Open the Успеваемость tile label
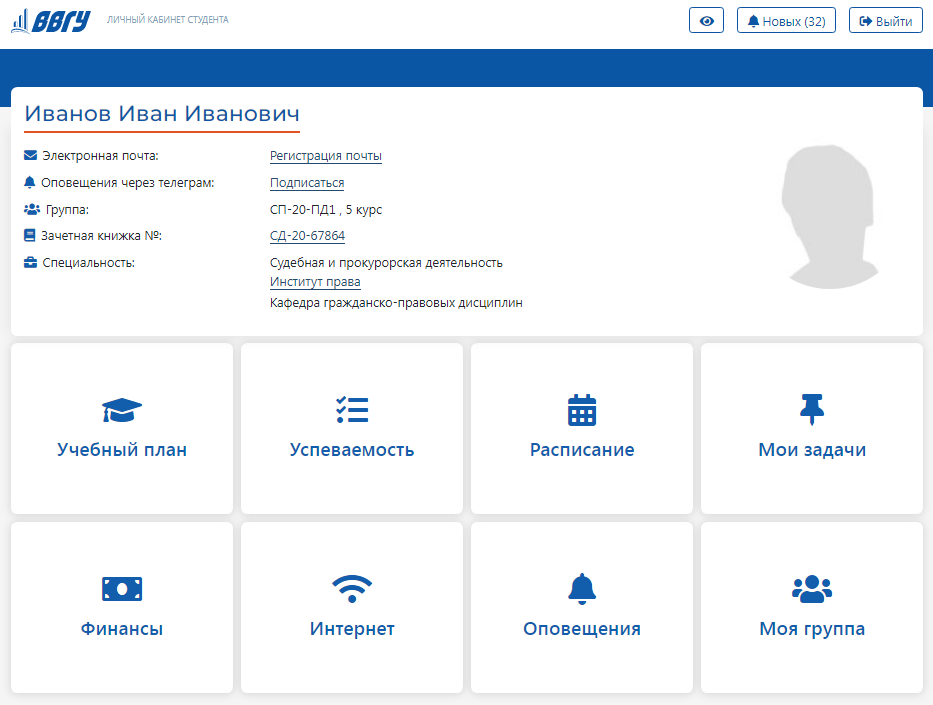 [352, 450]
